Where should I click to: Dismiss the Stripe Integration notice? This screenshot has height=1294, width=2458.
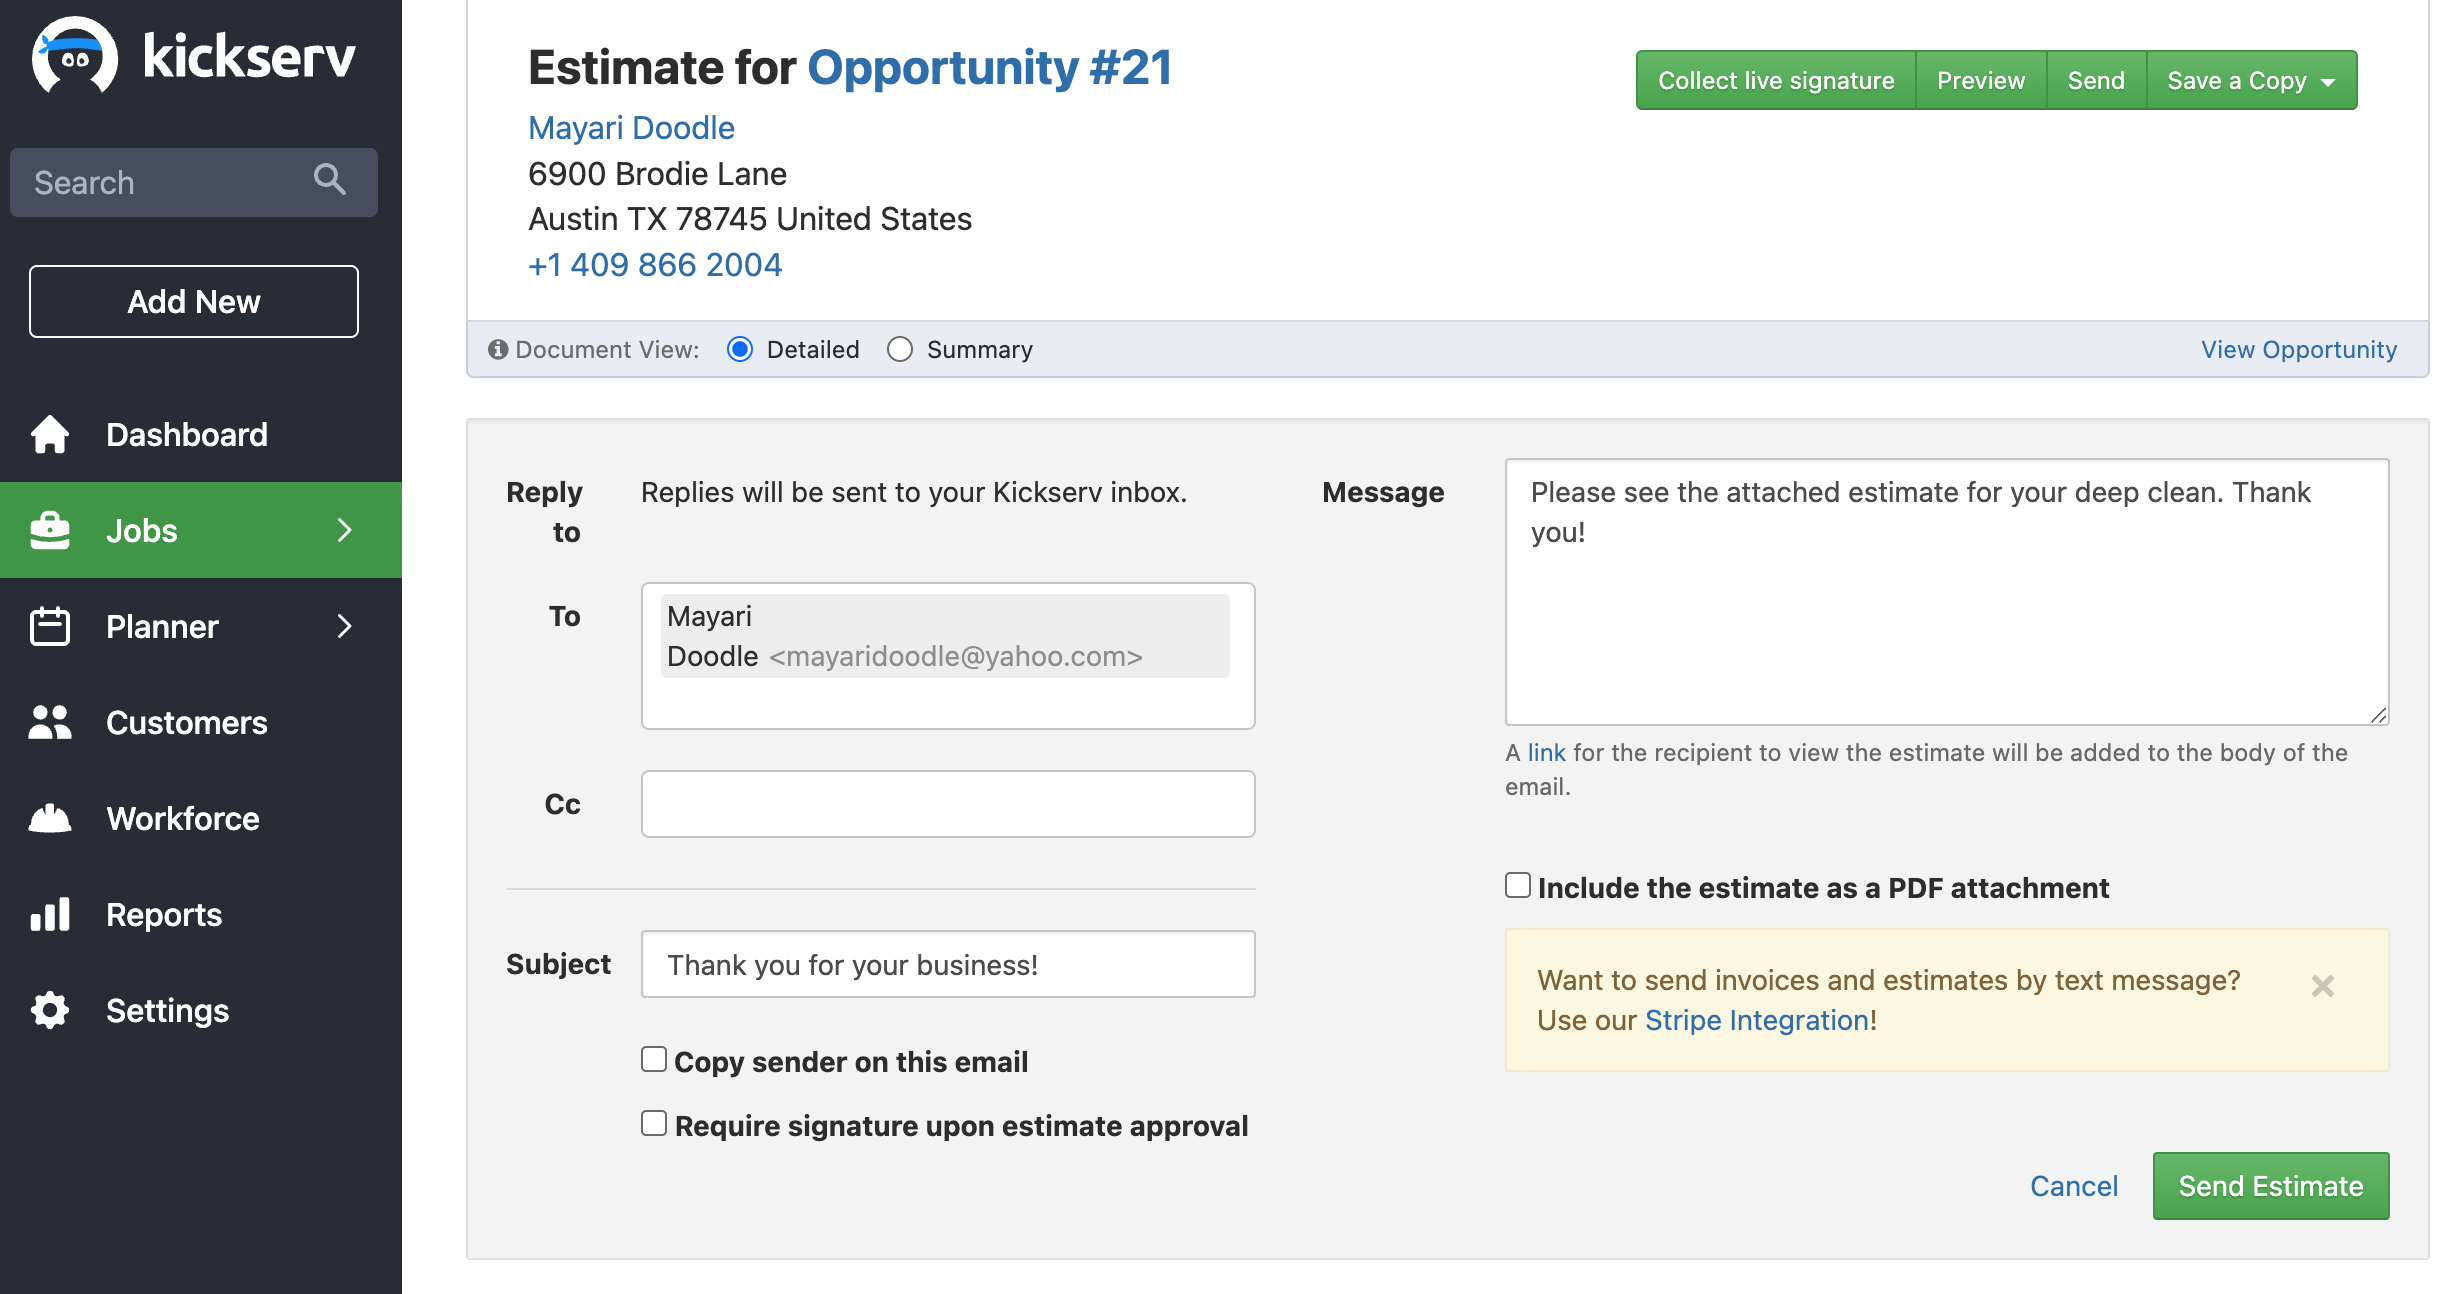click(x=2322, y=986)
